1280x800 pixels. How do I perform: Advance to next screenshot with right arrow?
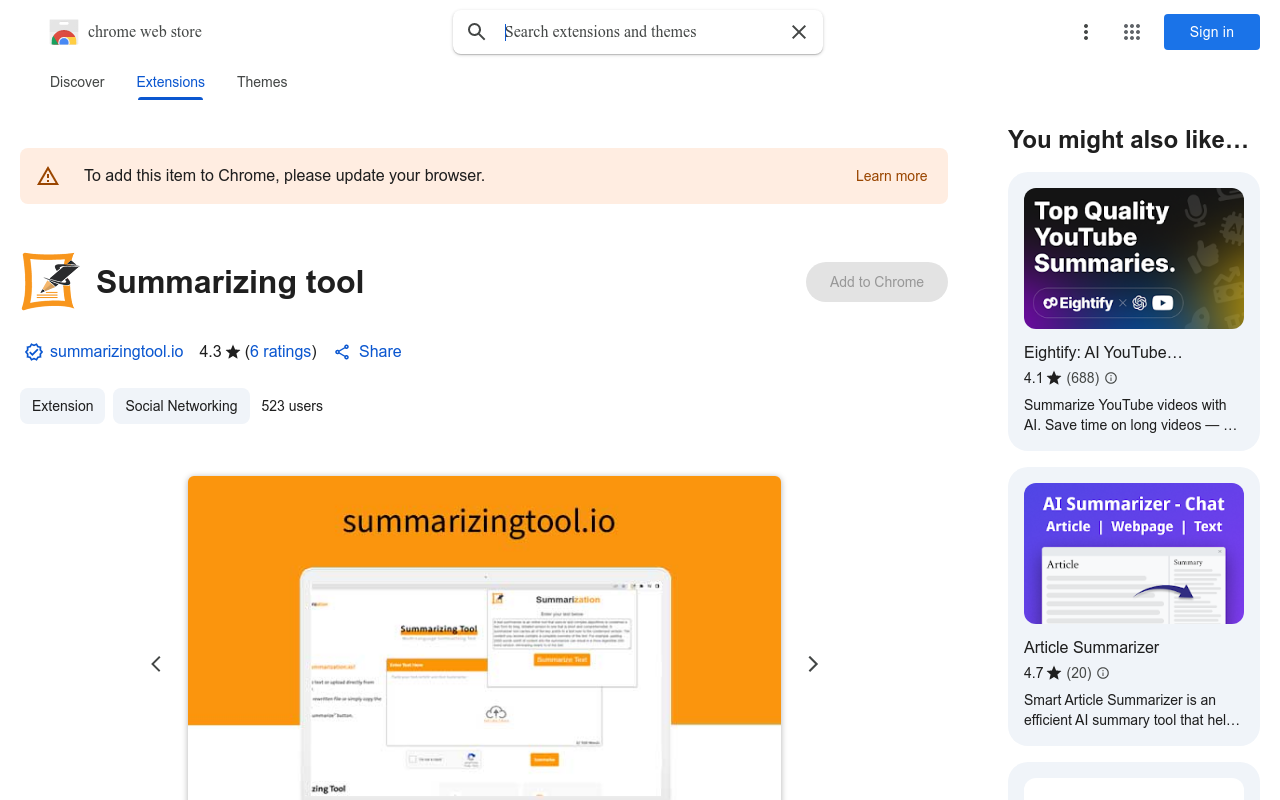click(x=813, y=664)
